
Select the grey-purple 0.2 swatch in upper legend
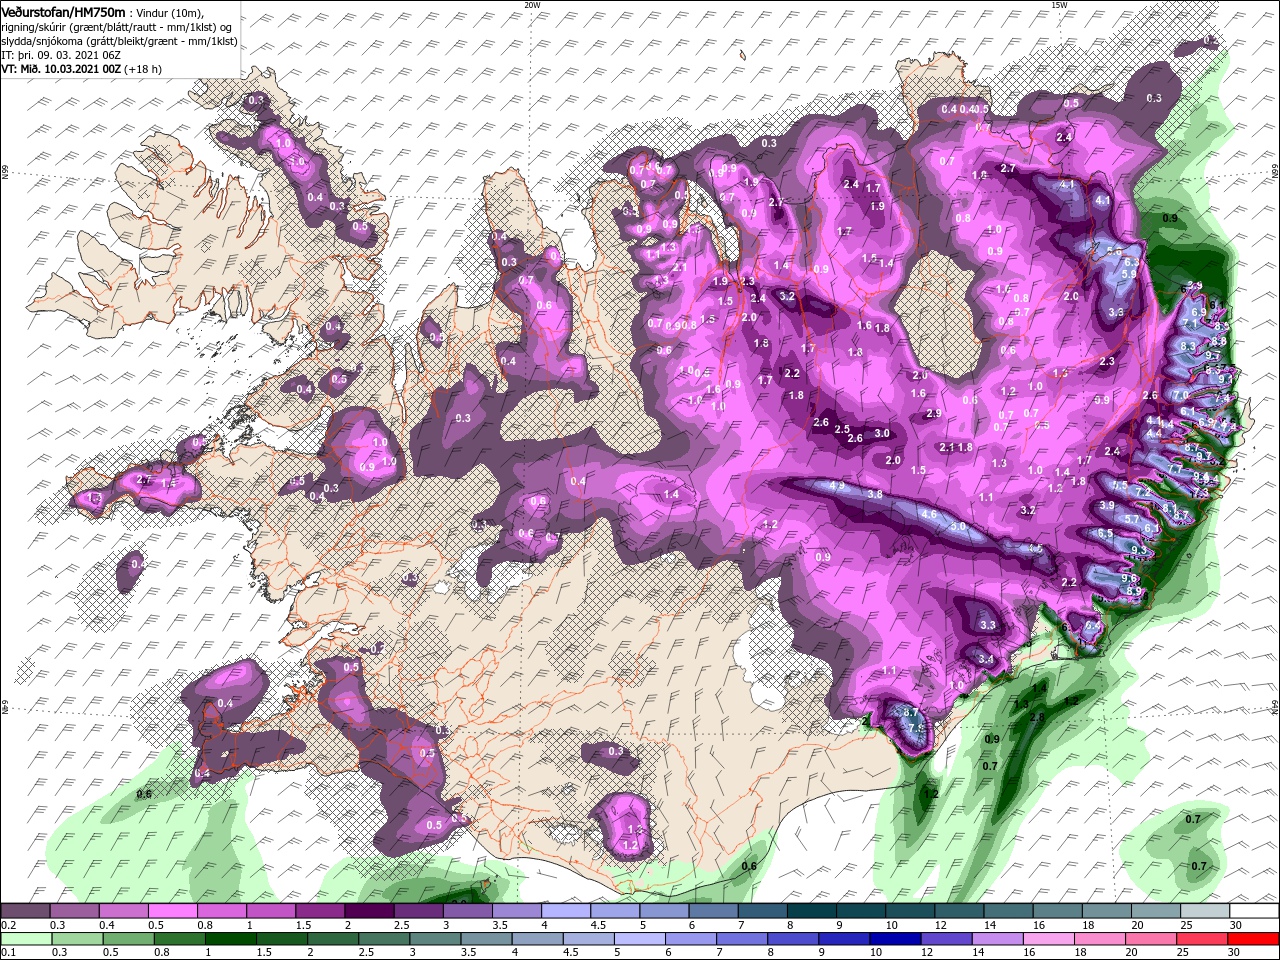point(25,912)
